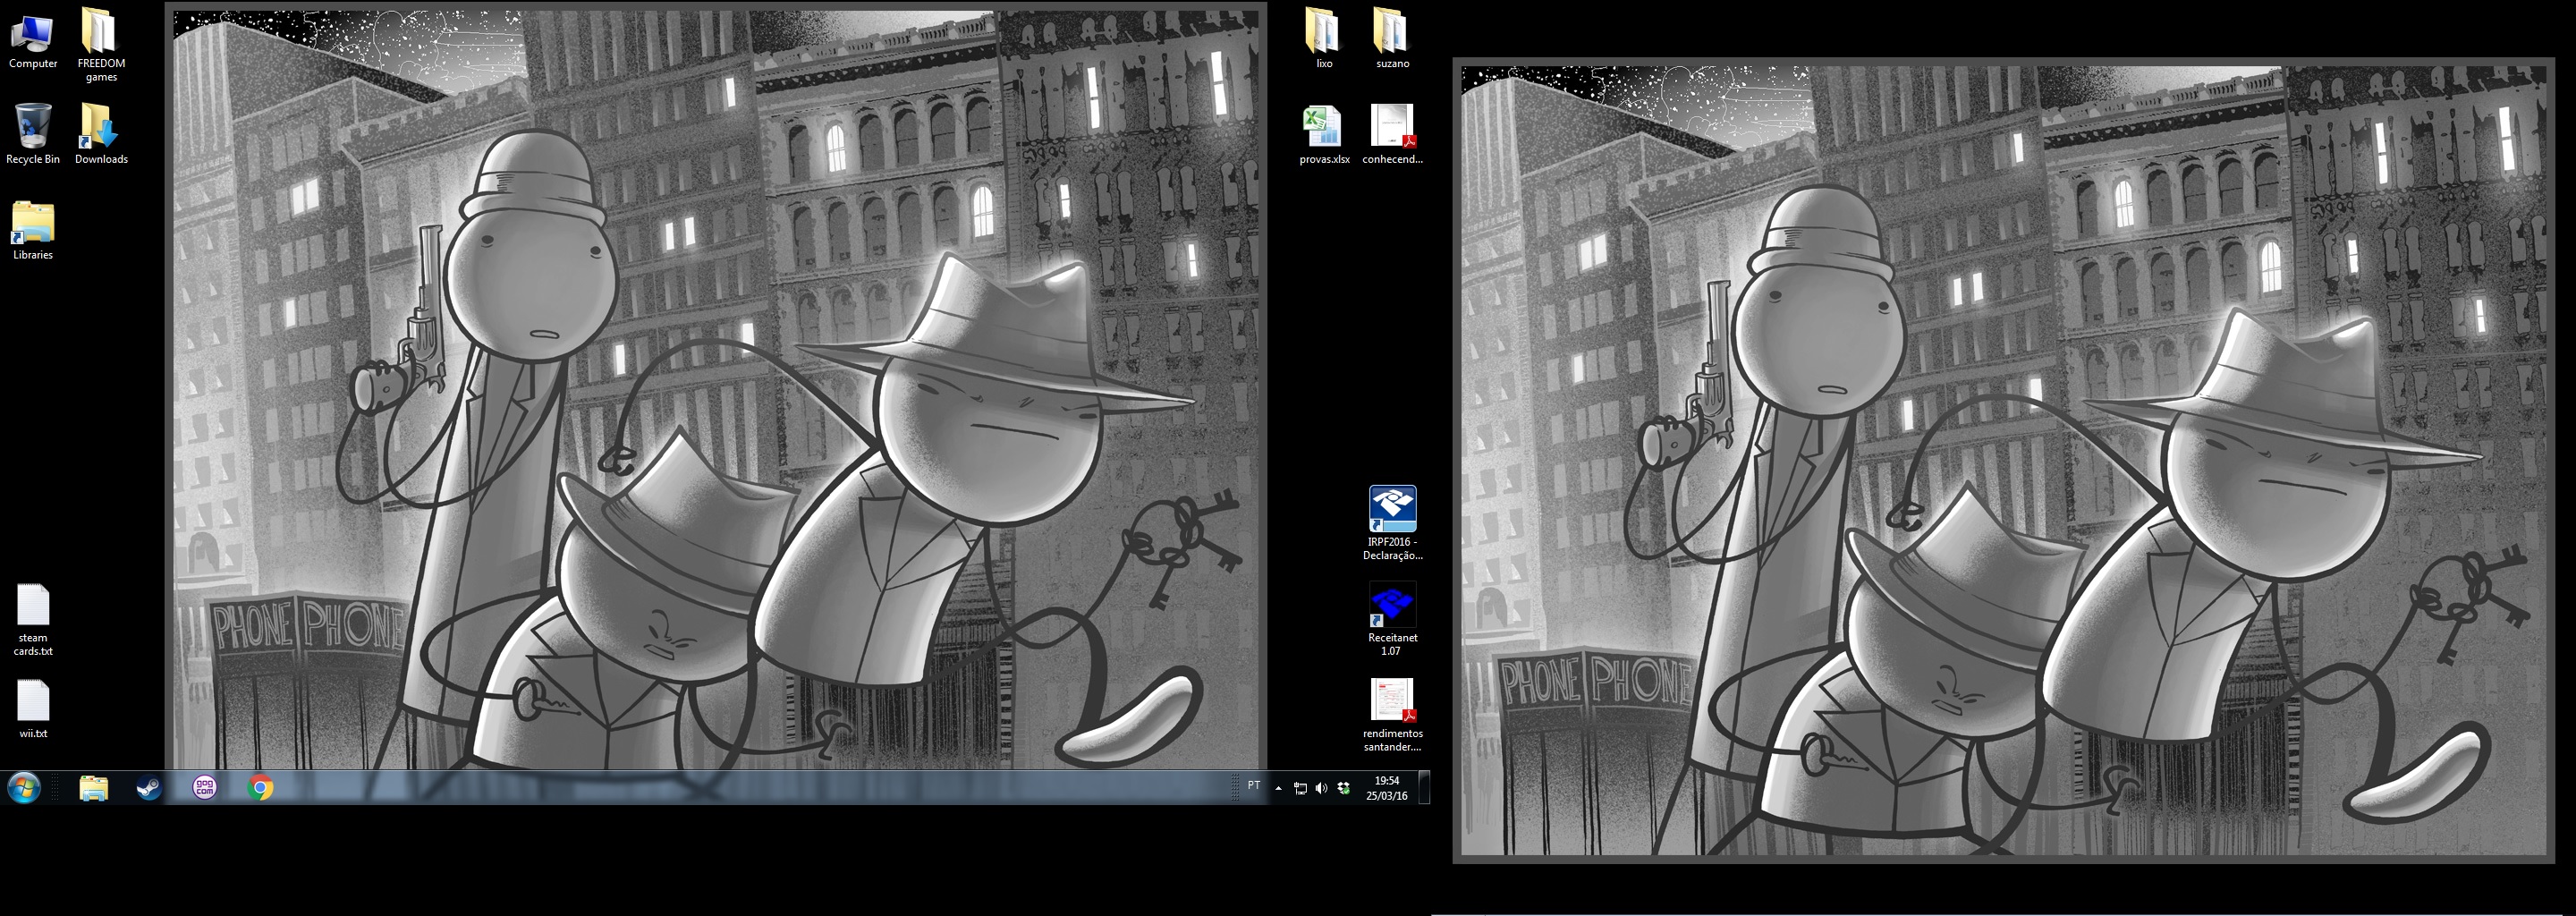Select the conhecend... PDF file

click(x=1392, y=134)
